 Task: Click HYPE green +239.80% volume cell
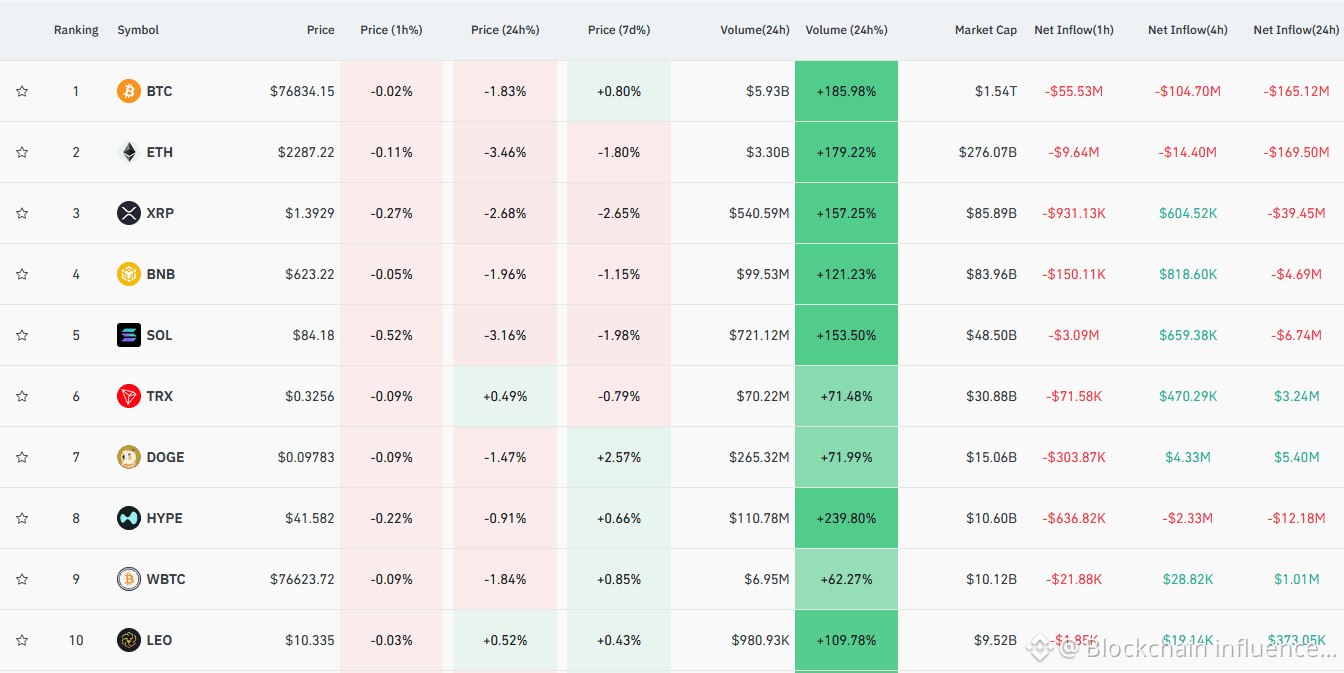[x=846, y=518]
